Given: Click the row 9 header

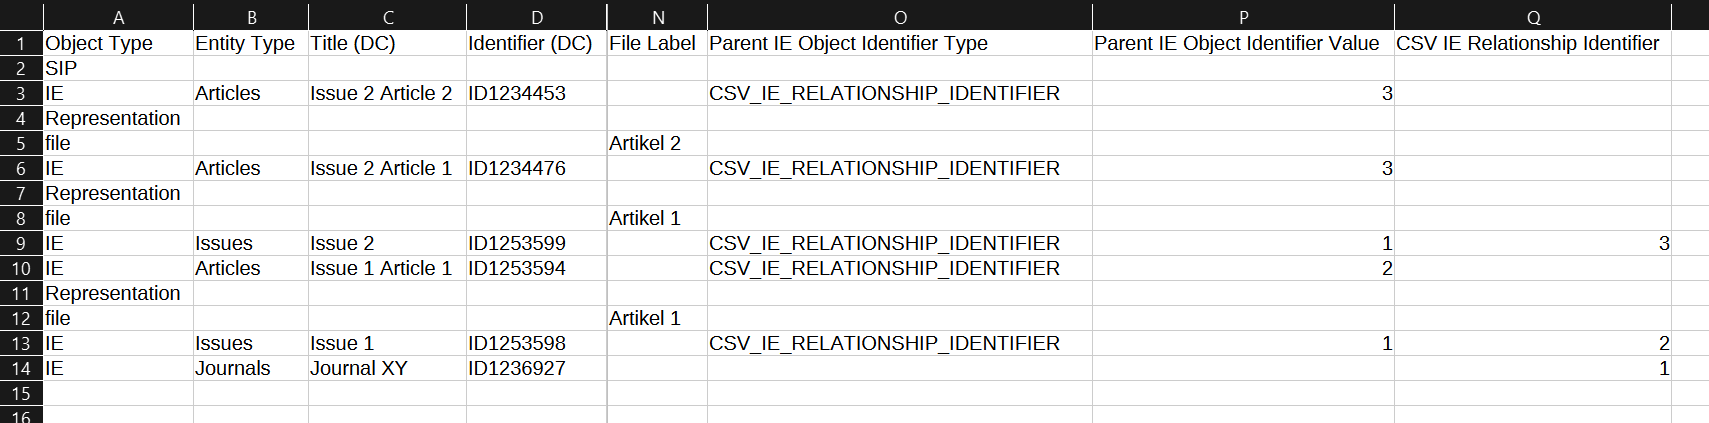Looking at the screenshot, I should tap(21, 243).
